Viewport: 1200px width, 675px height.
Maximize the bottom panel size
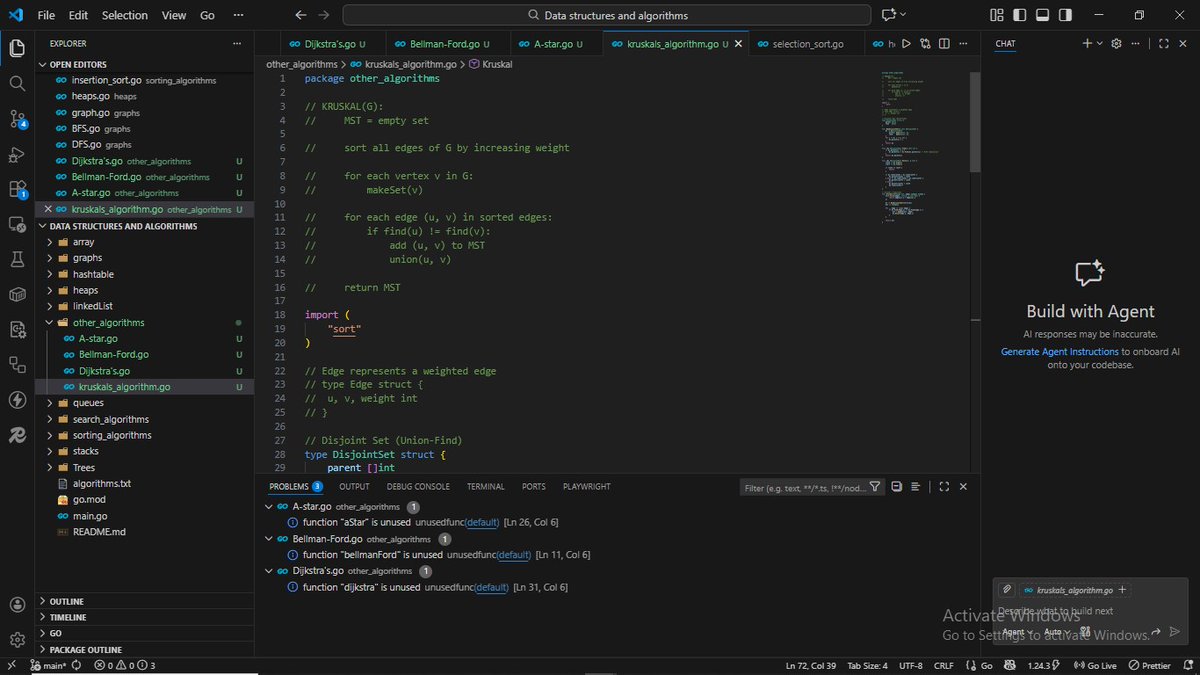tap(944, 487)
